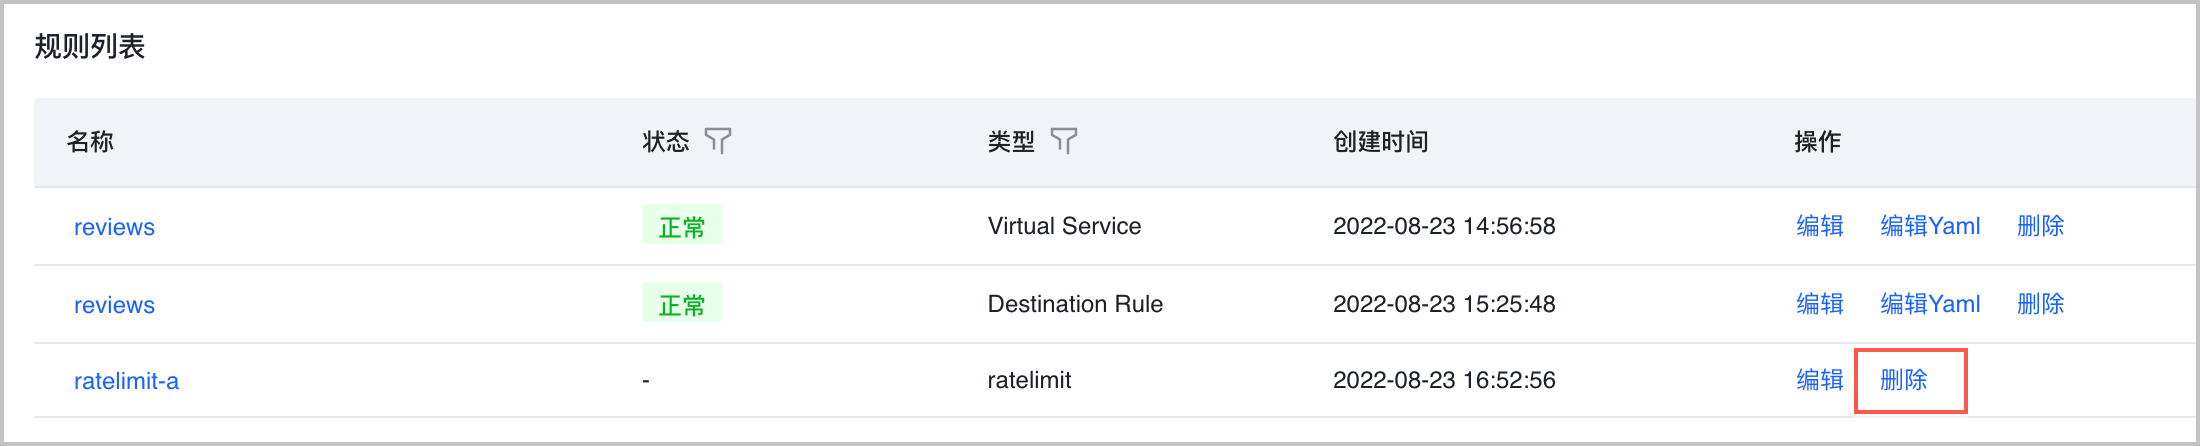The image size is (2200, 446).
Task: Open the reviews Virtual Service rule link
Action: click(x=114, y=227)
